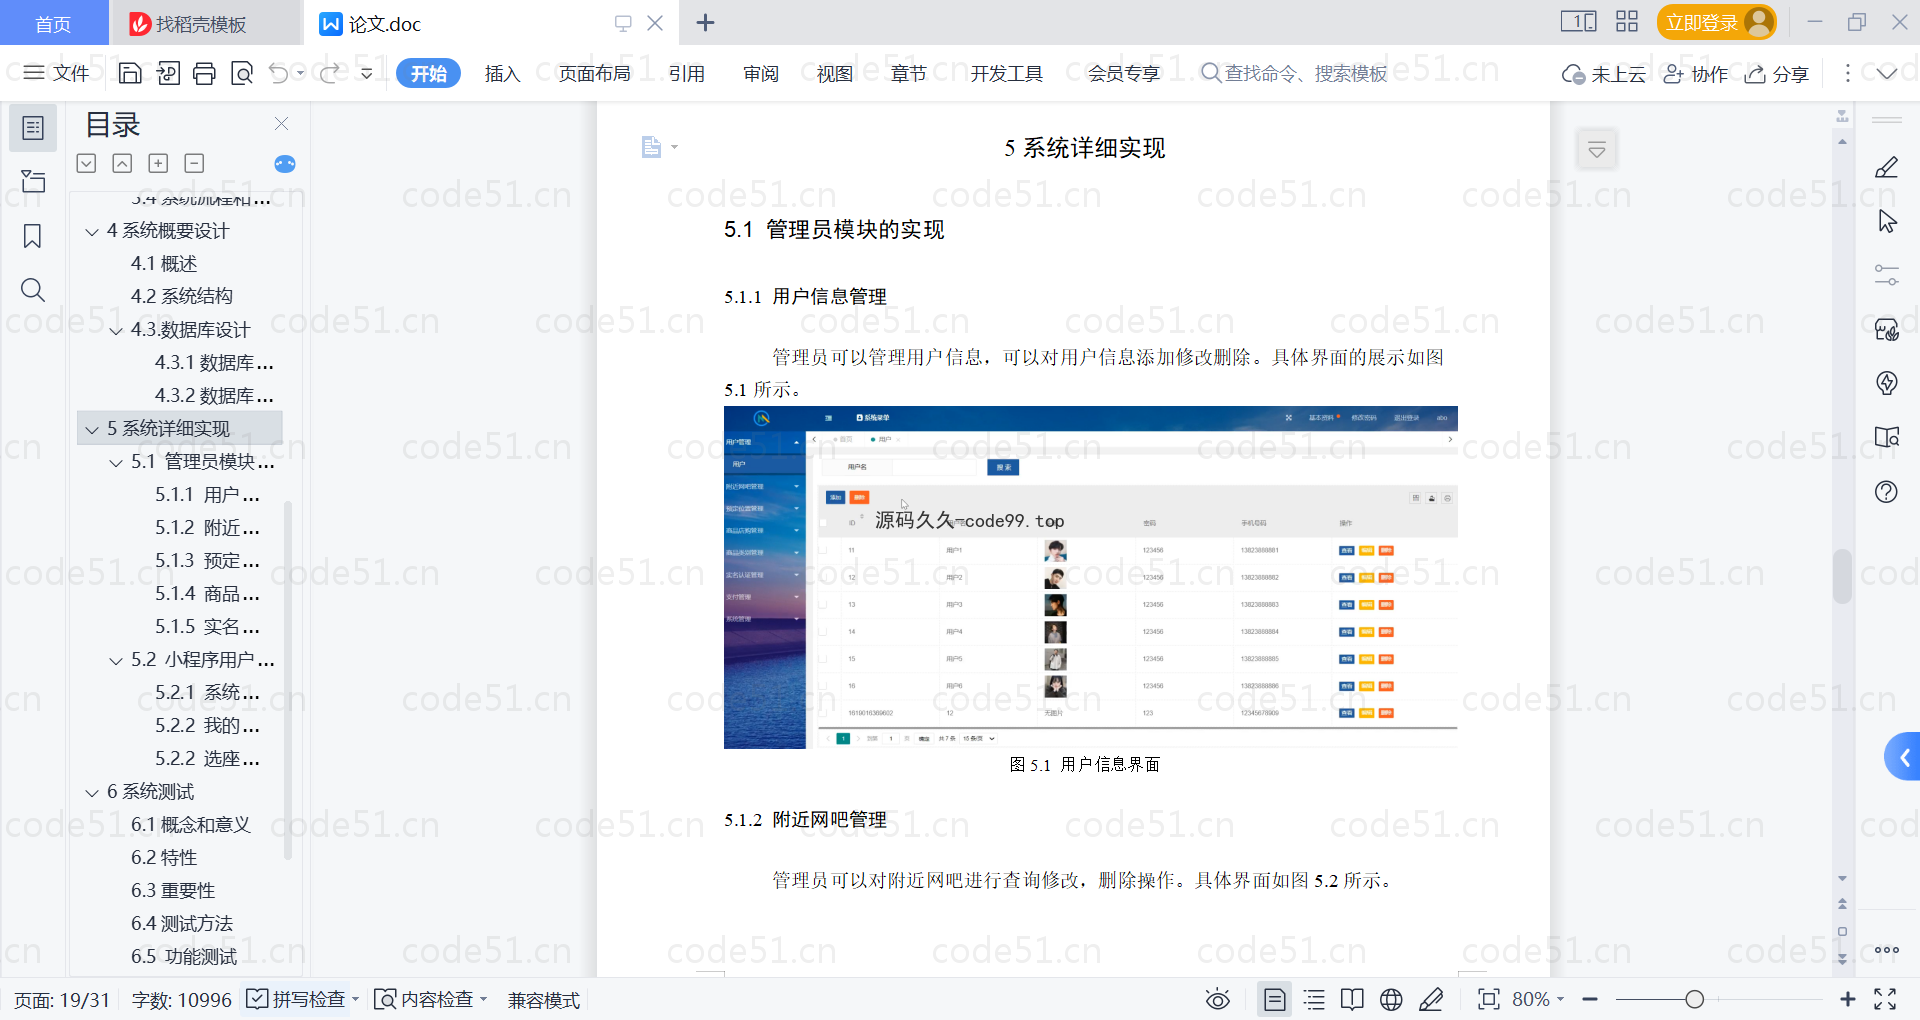Viewport: 1920px width, 1020px height.
Task: Open the settings sliders icon in right sidebar
Action: pyautogui.click(x=1886, y=275)
